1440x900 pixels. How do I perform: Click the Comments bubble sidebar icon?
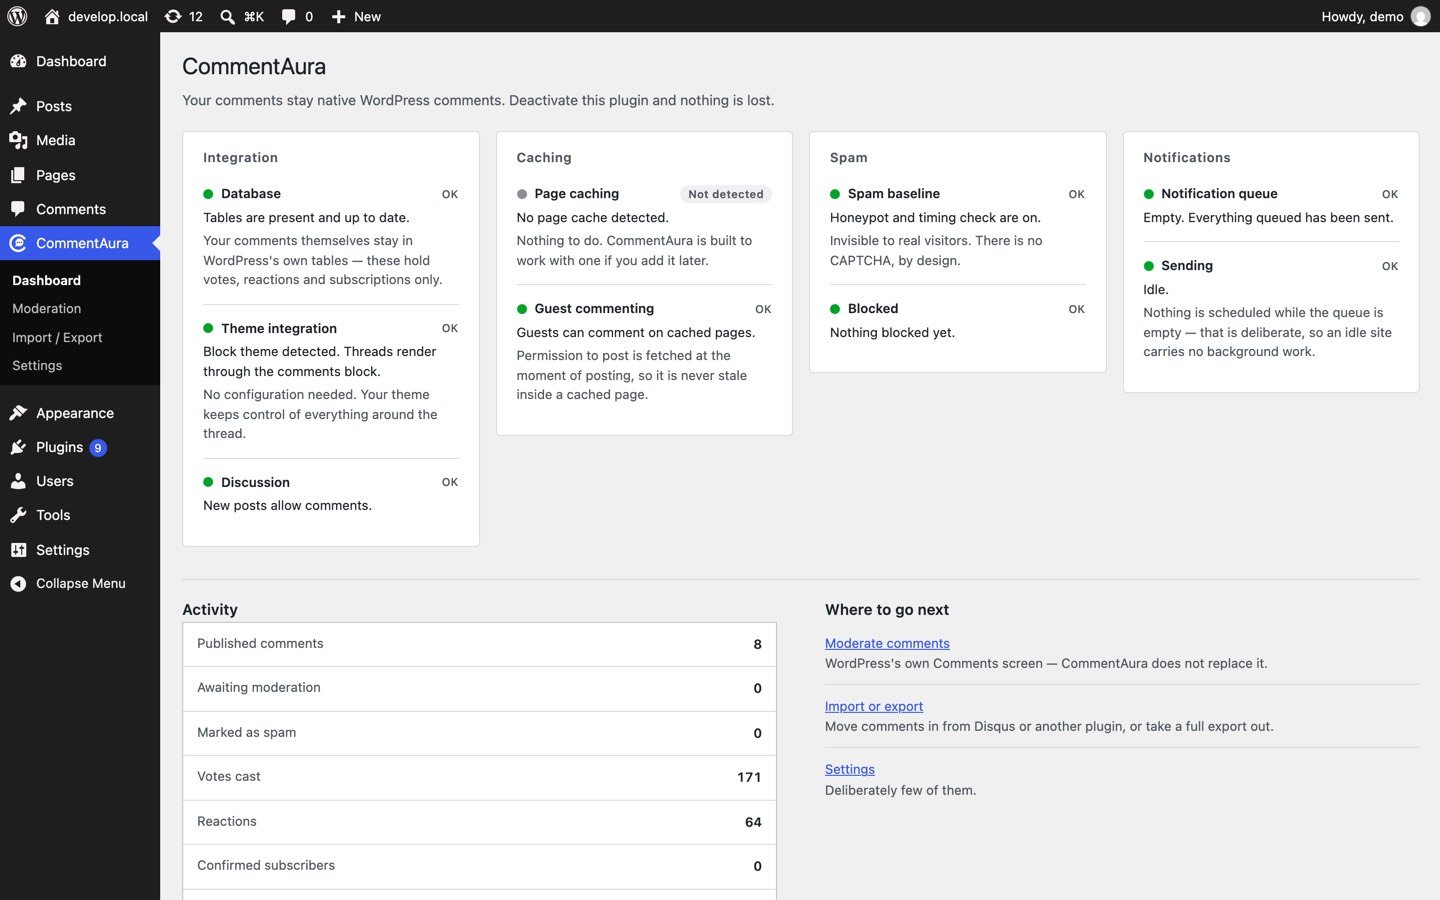pos(18,209)
